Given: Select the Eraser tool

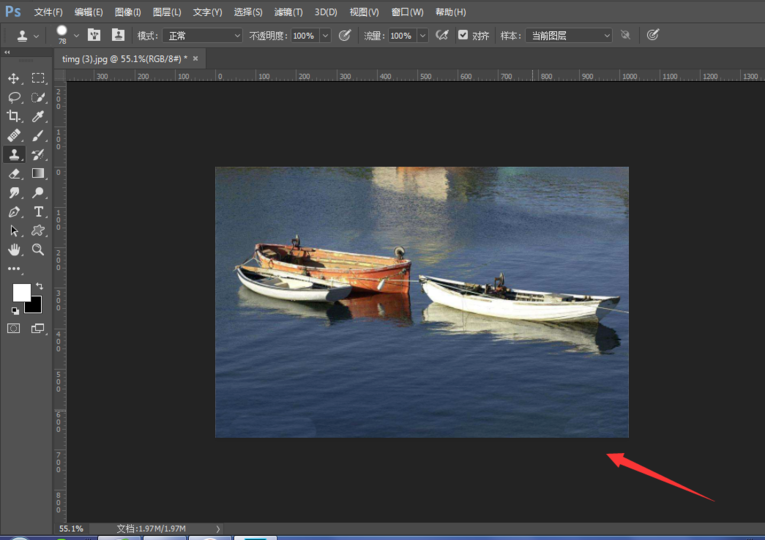Looking at the screenshot, I should coord(14,174).
